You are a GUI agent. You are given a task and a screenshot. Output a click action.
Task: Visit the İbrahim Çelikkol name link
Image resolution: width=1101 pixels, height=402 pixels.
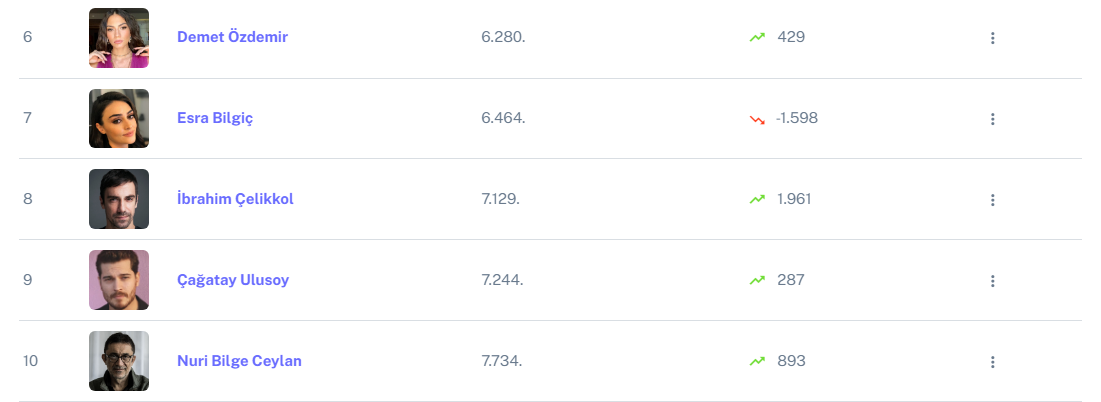click(235, 199)
